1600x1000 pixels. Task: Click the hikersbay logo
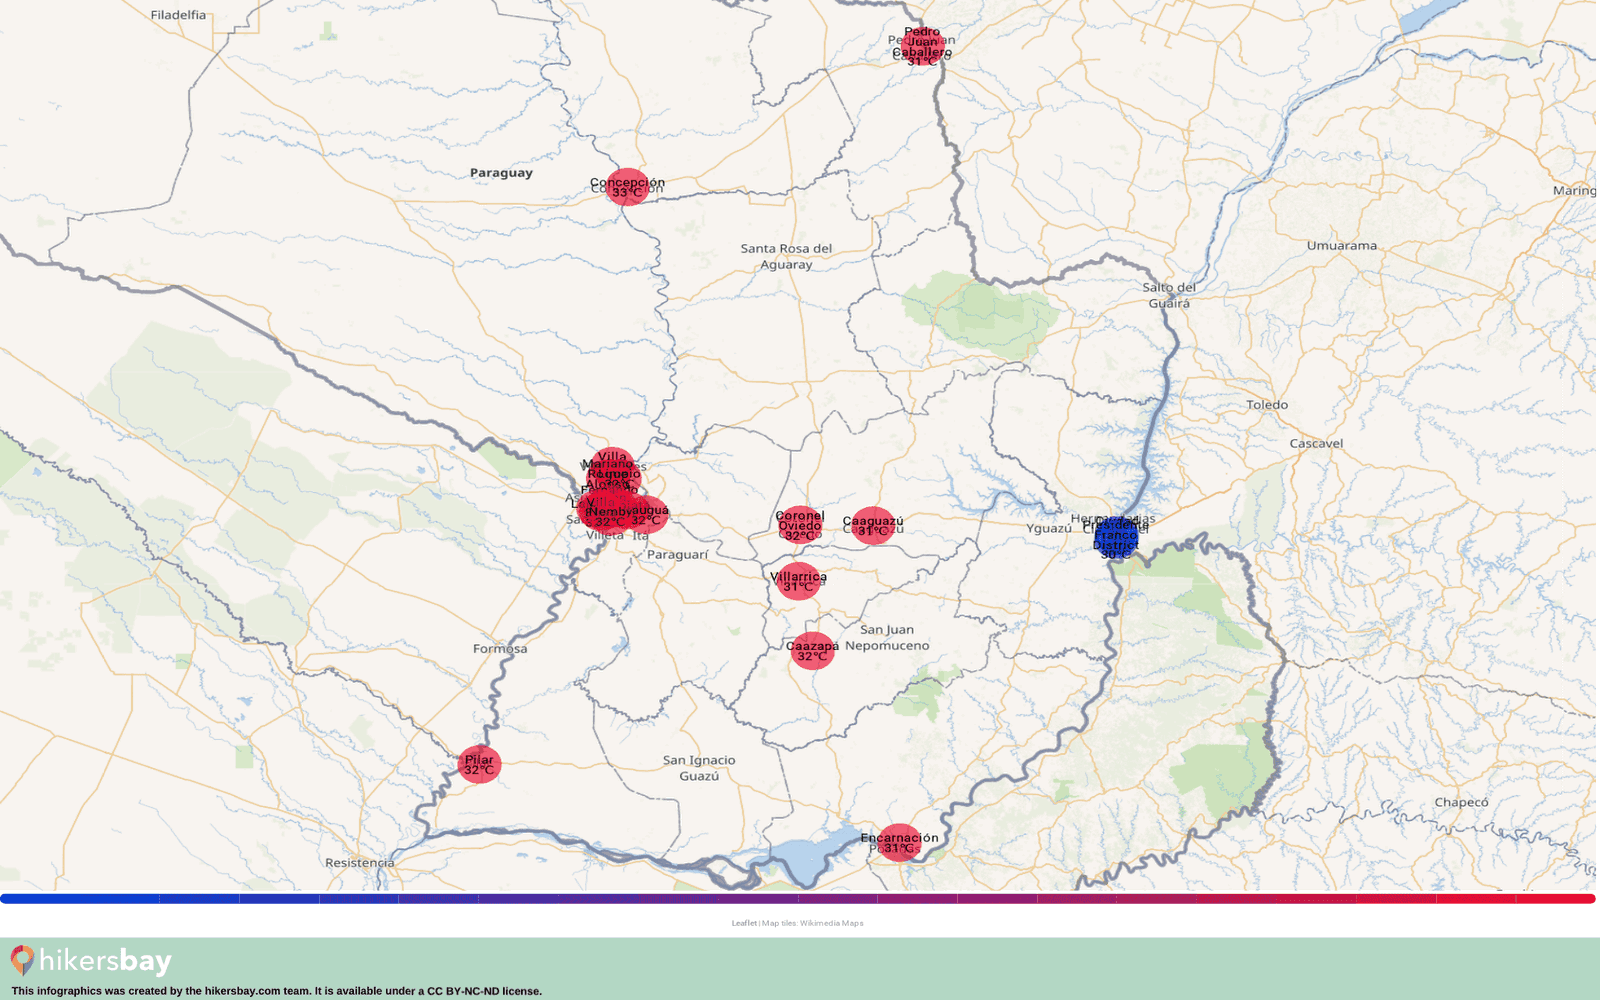pos(92,961)
